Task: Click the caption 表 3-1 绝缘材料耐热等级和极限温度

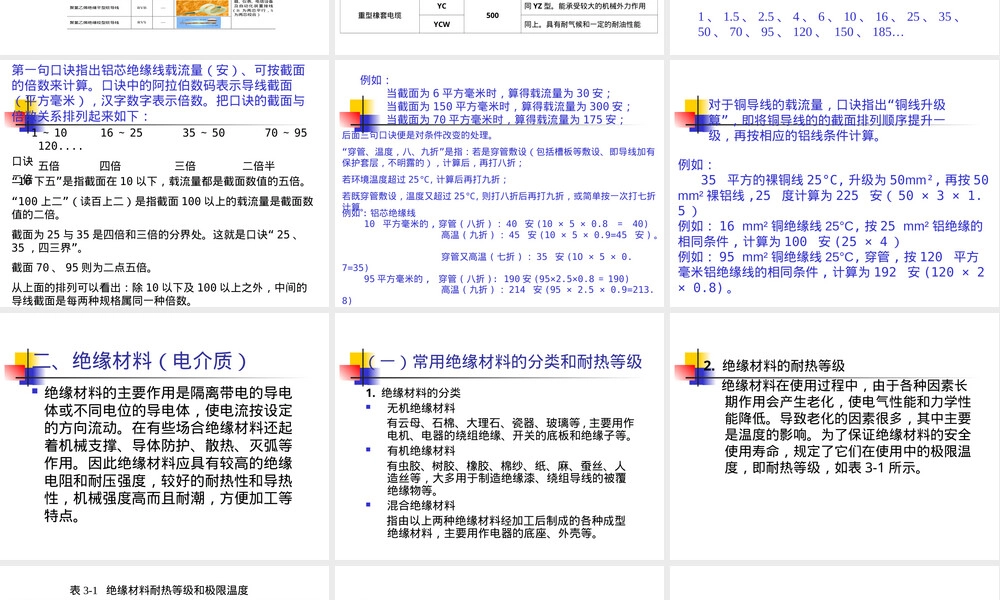Action: tap(159, 590)
